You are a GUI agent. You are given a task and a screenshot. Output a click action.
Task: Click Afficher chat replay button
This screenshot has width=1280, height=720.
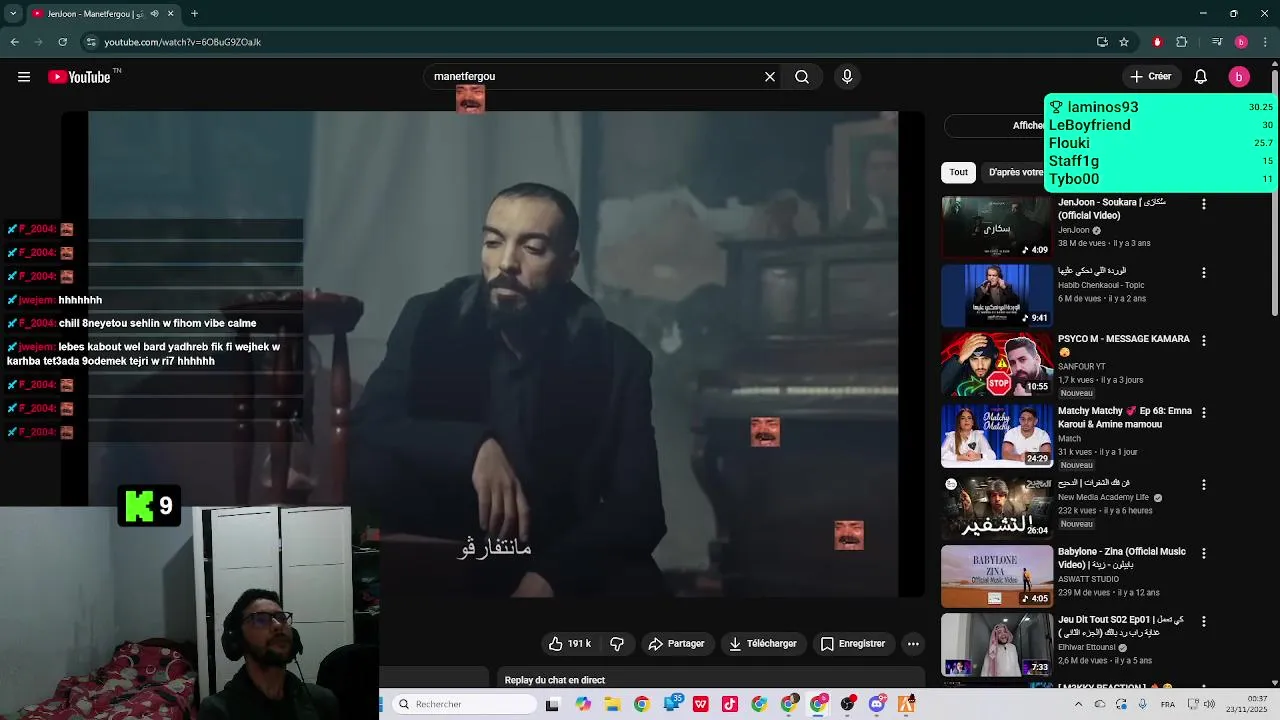tap(995, 126)
